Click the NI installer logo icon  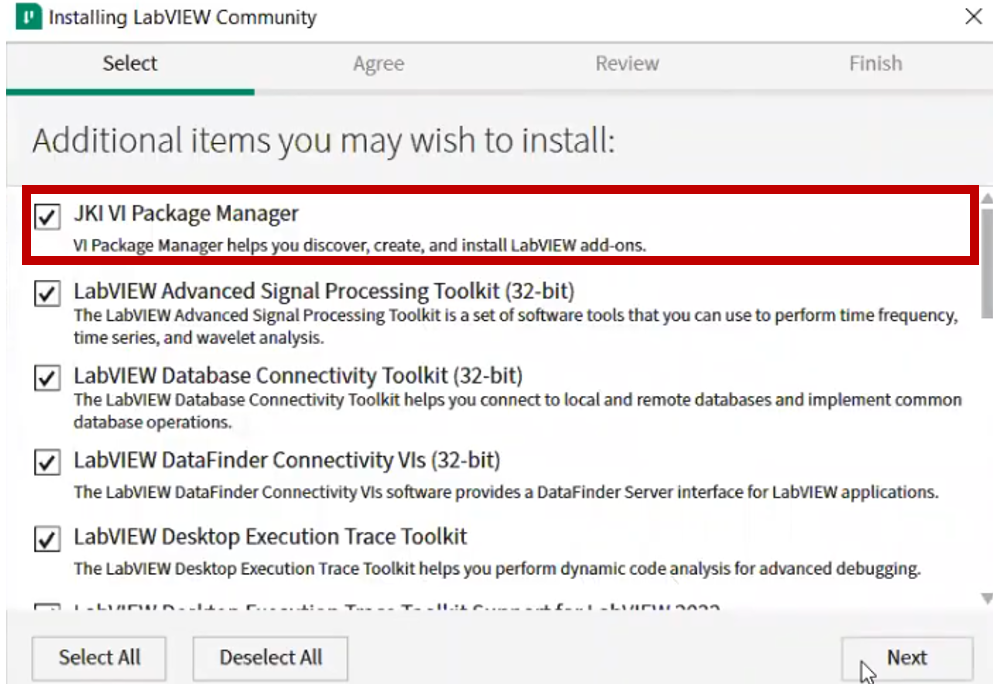click(28, 16)
